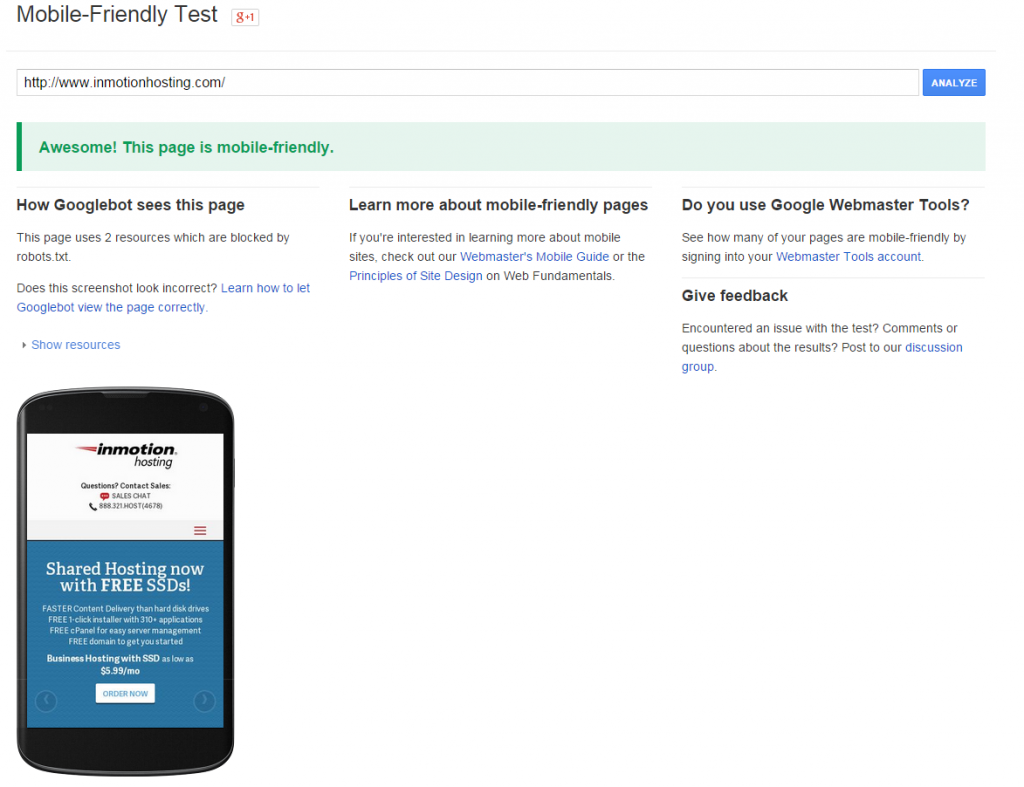Click the phone screenshot preview
Viewport: 1024px width, 787px height.
pos(125,580)
